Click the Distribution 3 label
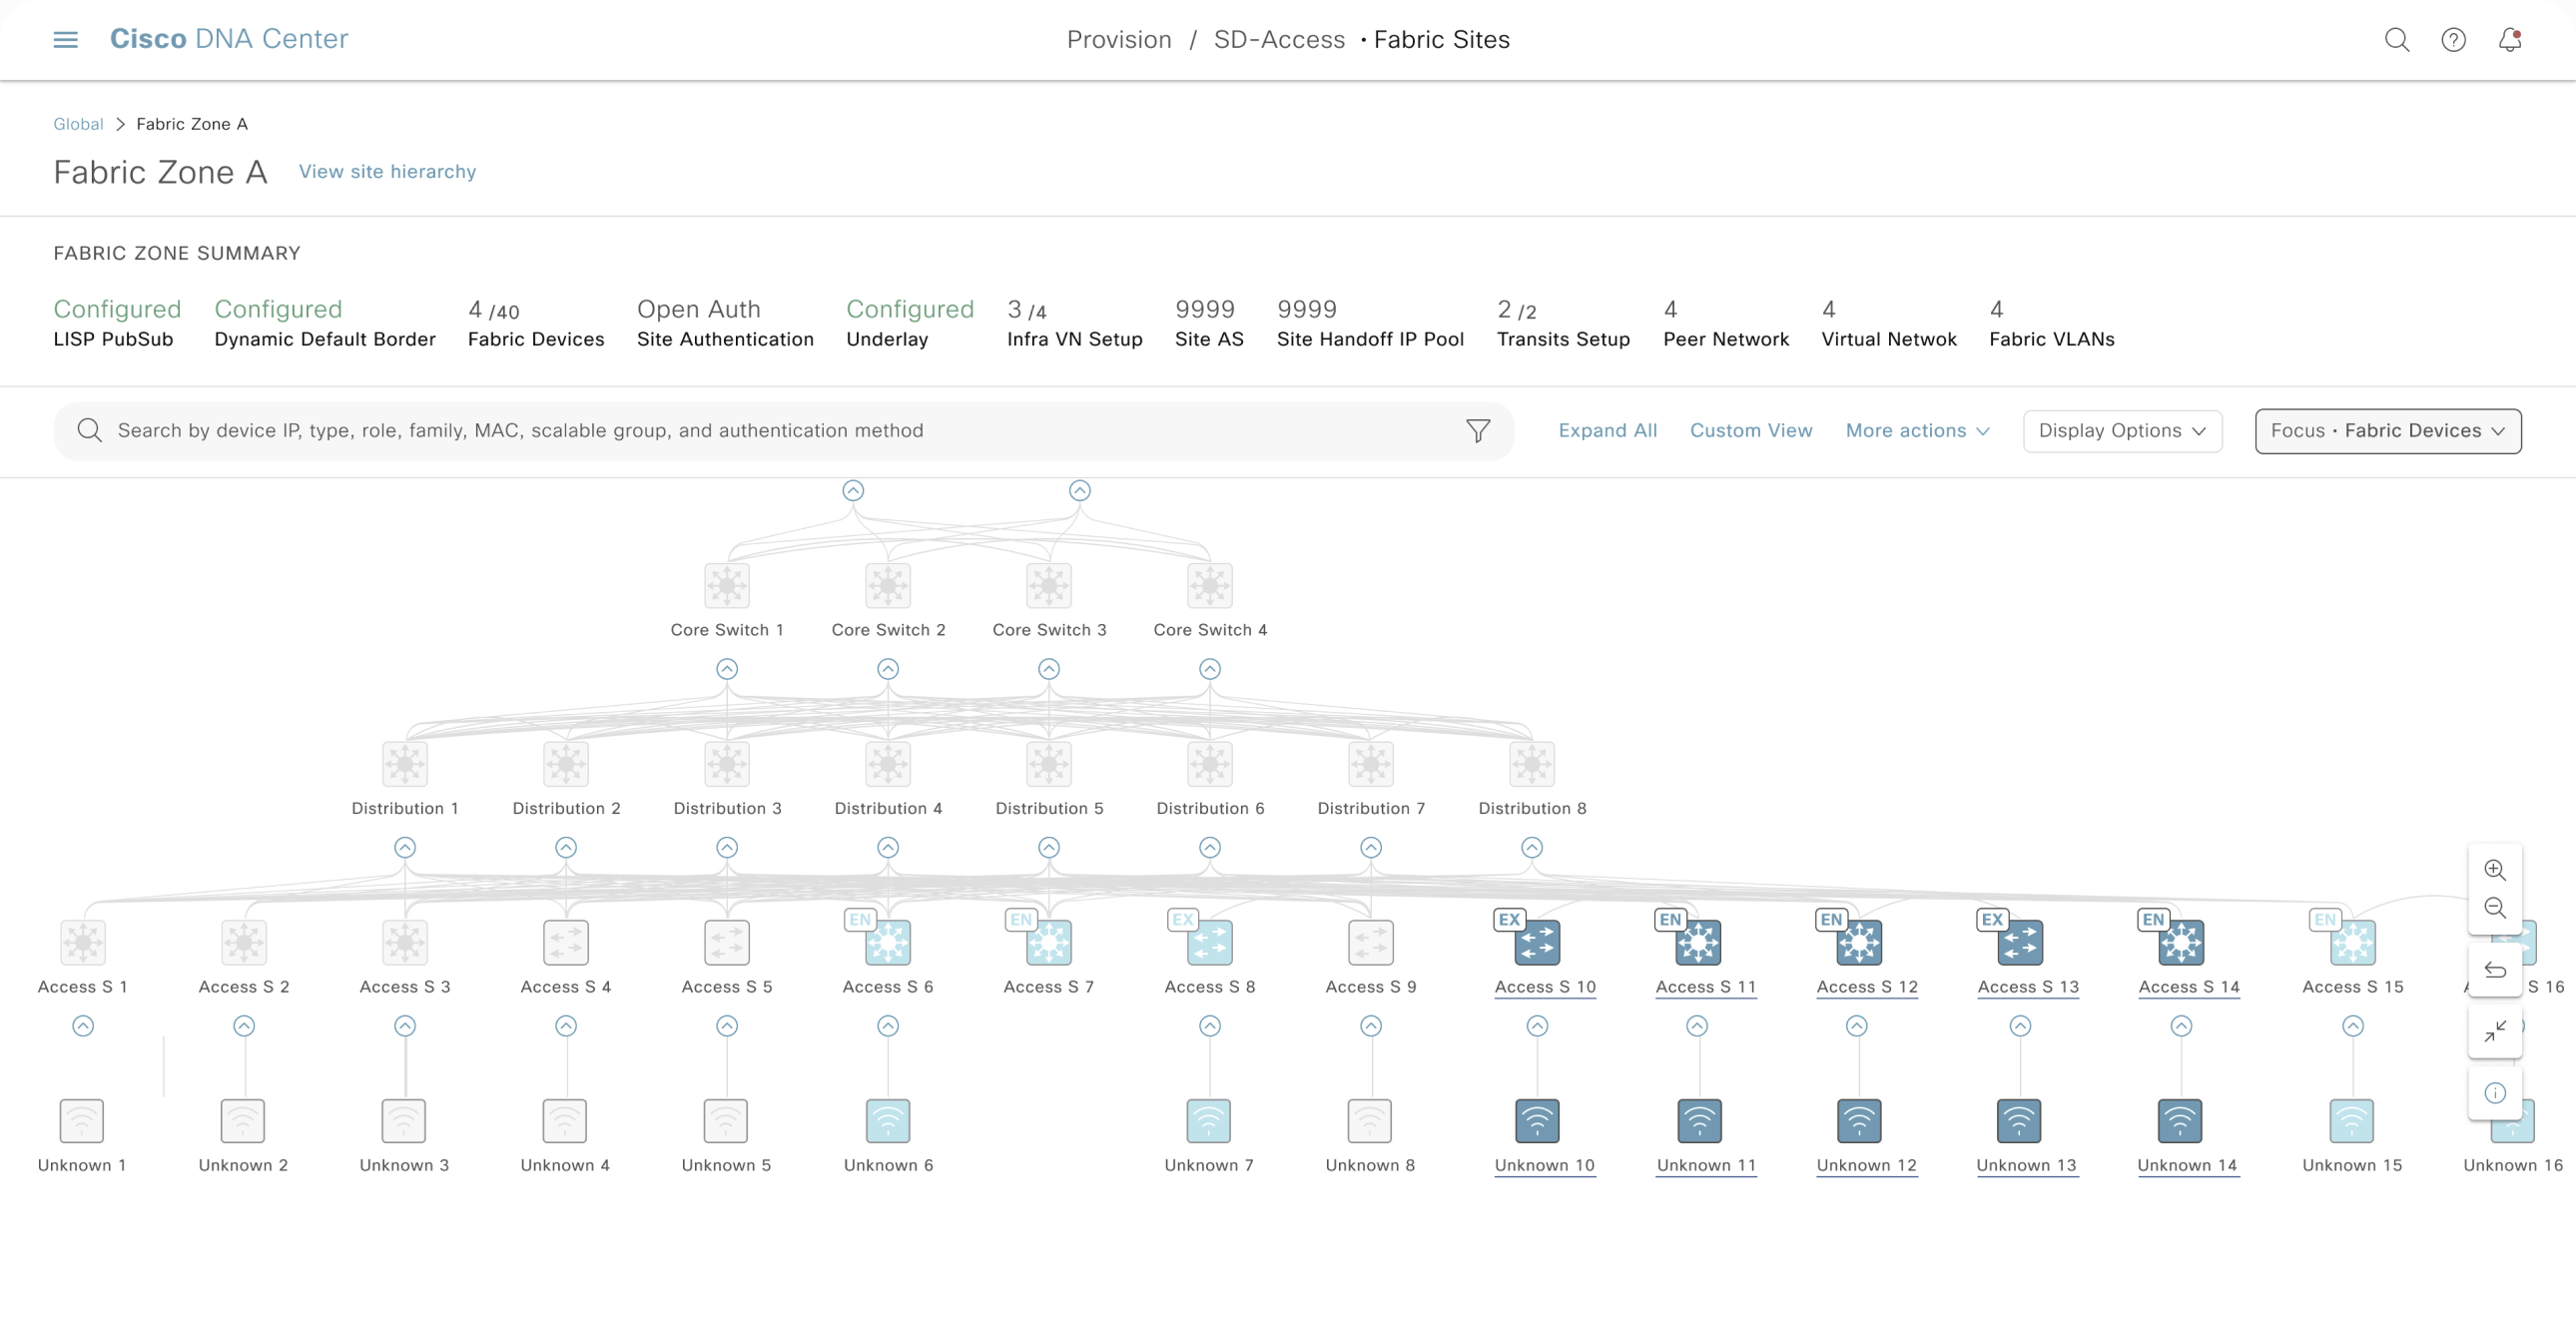This screenshot has width=2576, height=1338. pos(727,808)
